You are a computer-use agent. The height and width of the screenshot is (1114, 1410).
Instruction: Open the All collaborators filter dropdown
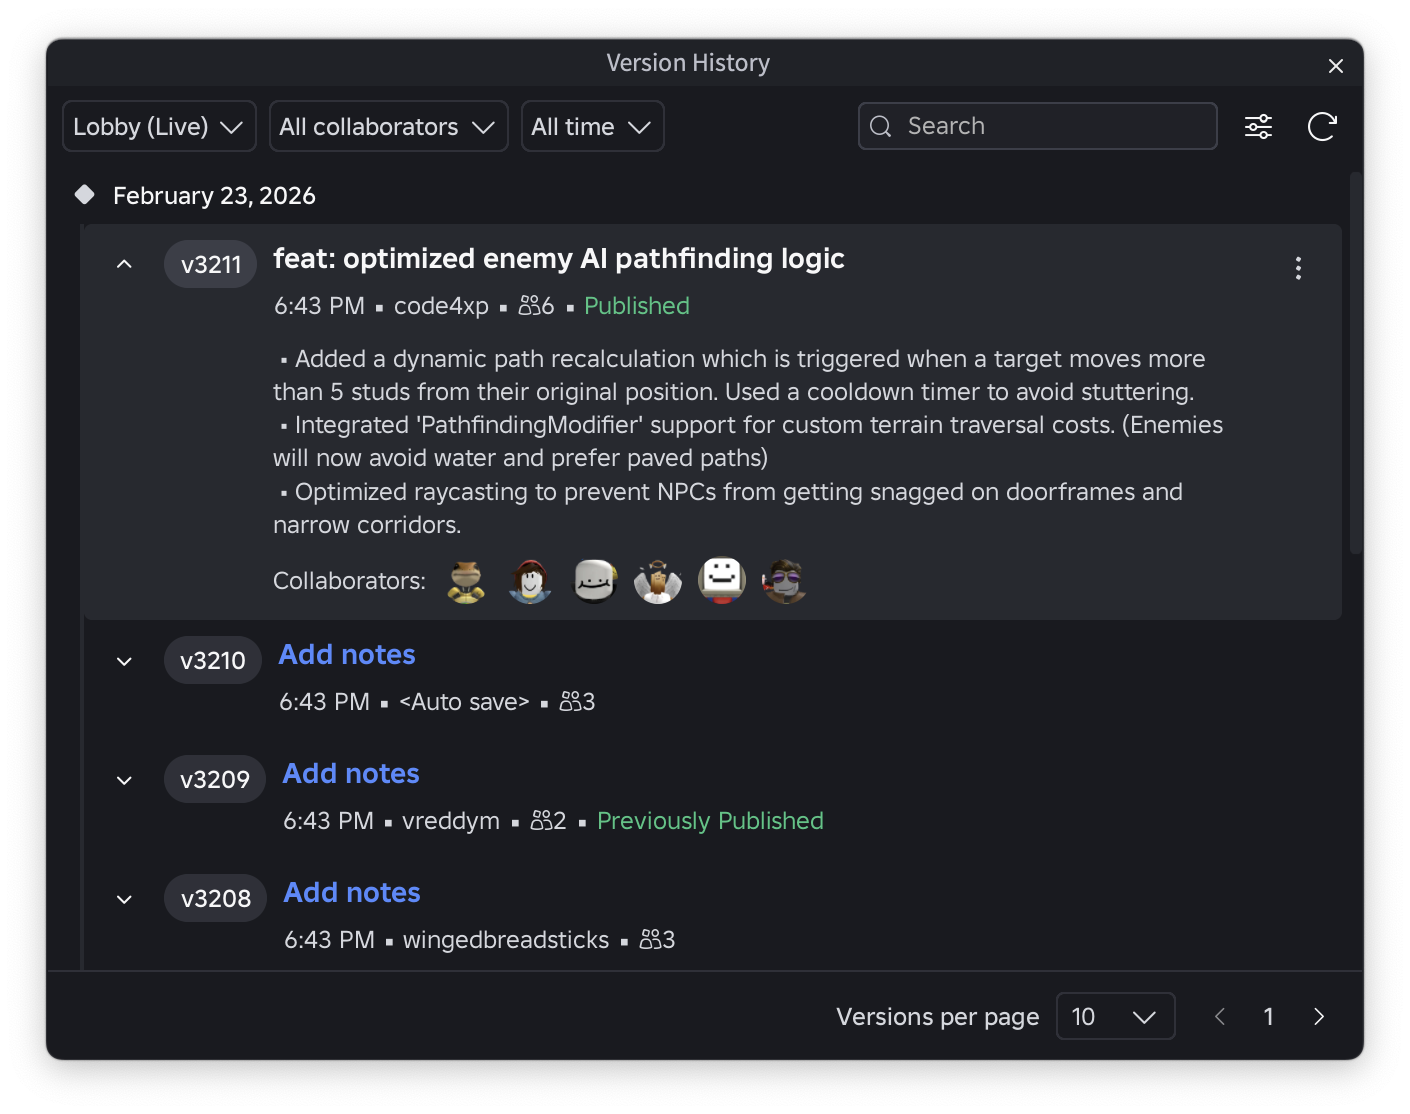pyautogui.click(x=388, y=127)
